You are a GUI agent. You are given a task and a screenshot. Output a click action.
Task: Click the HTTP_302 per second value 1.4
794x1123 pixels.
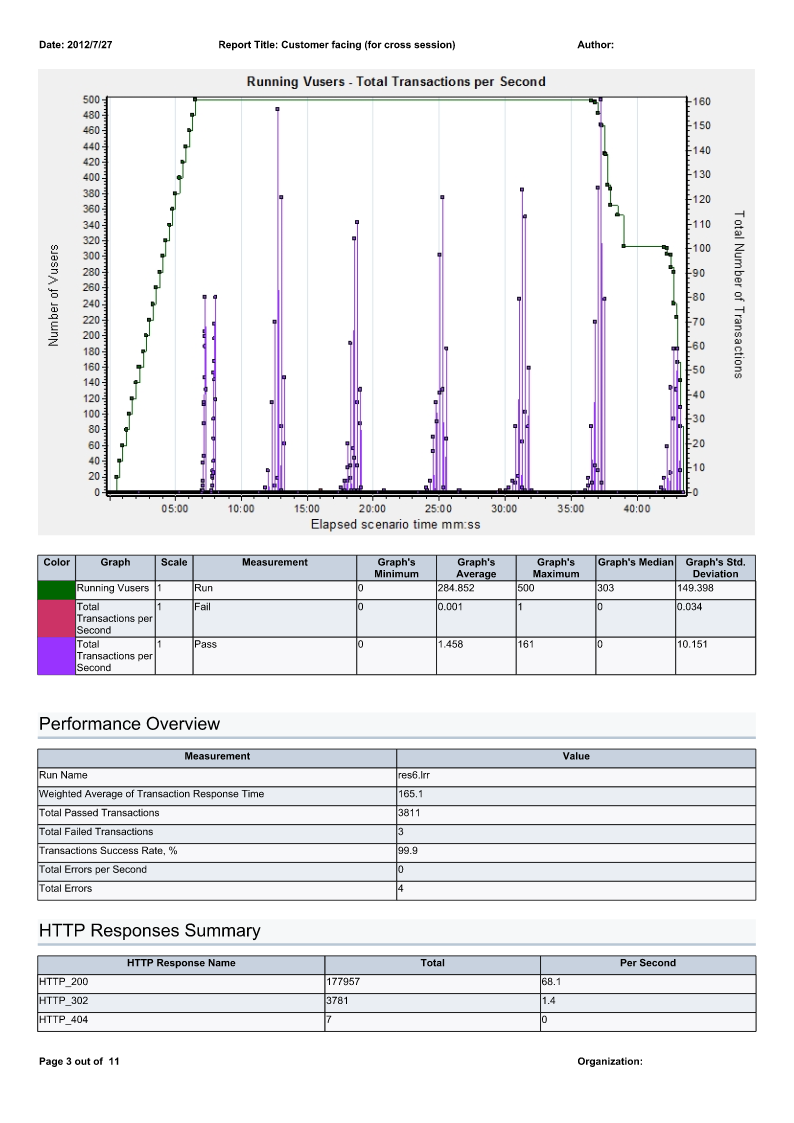click(x=548, y=1001)
